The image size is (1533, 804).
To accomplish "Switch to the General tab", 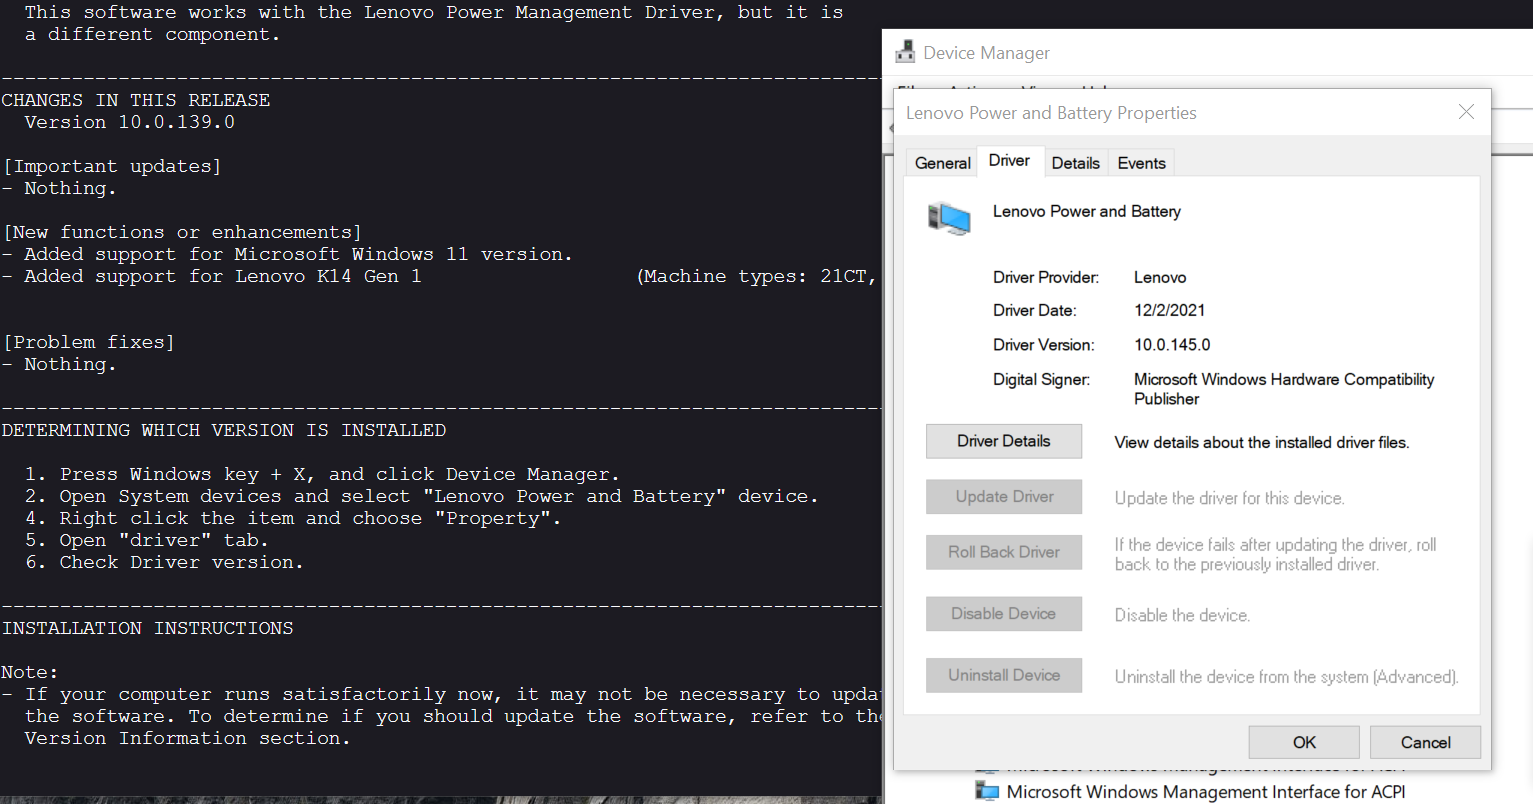I will point(942,163).
